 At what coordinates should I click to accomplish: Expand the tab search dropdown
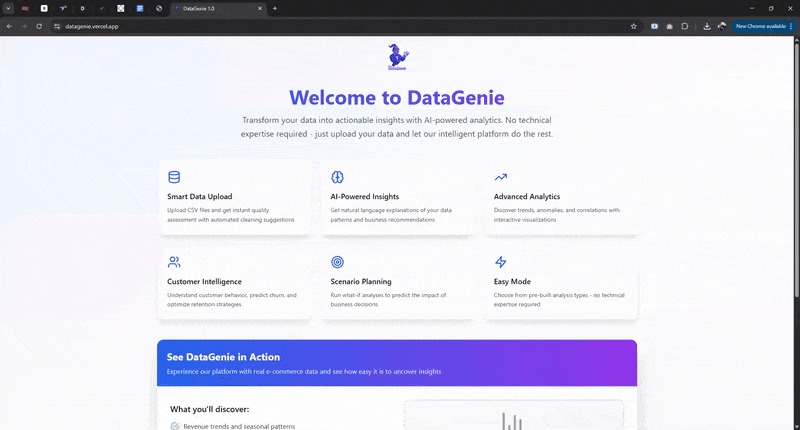point(8,8)
